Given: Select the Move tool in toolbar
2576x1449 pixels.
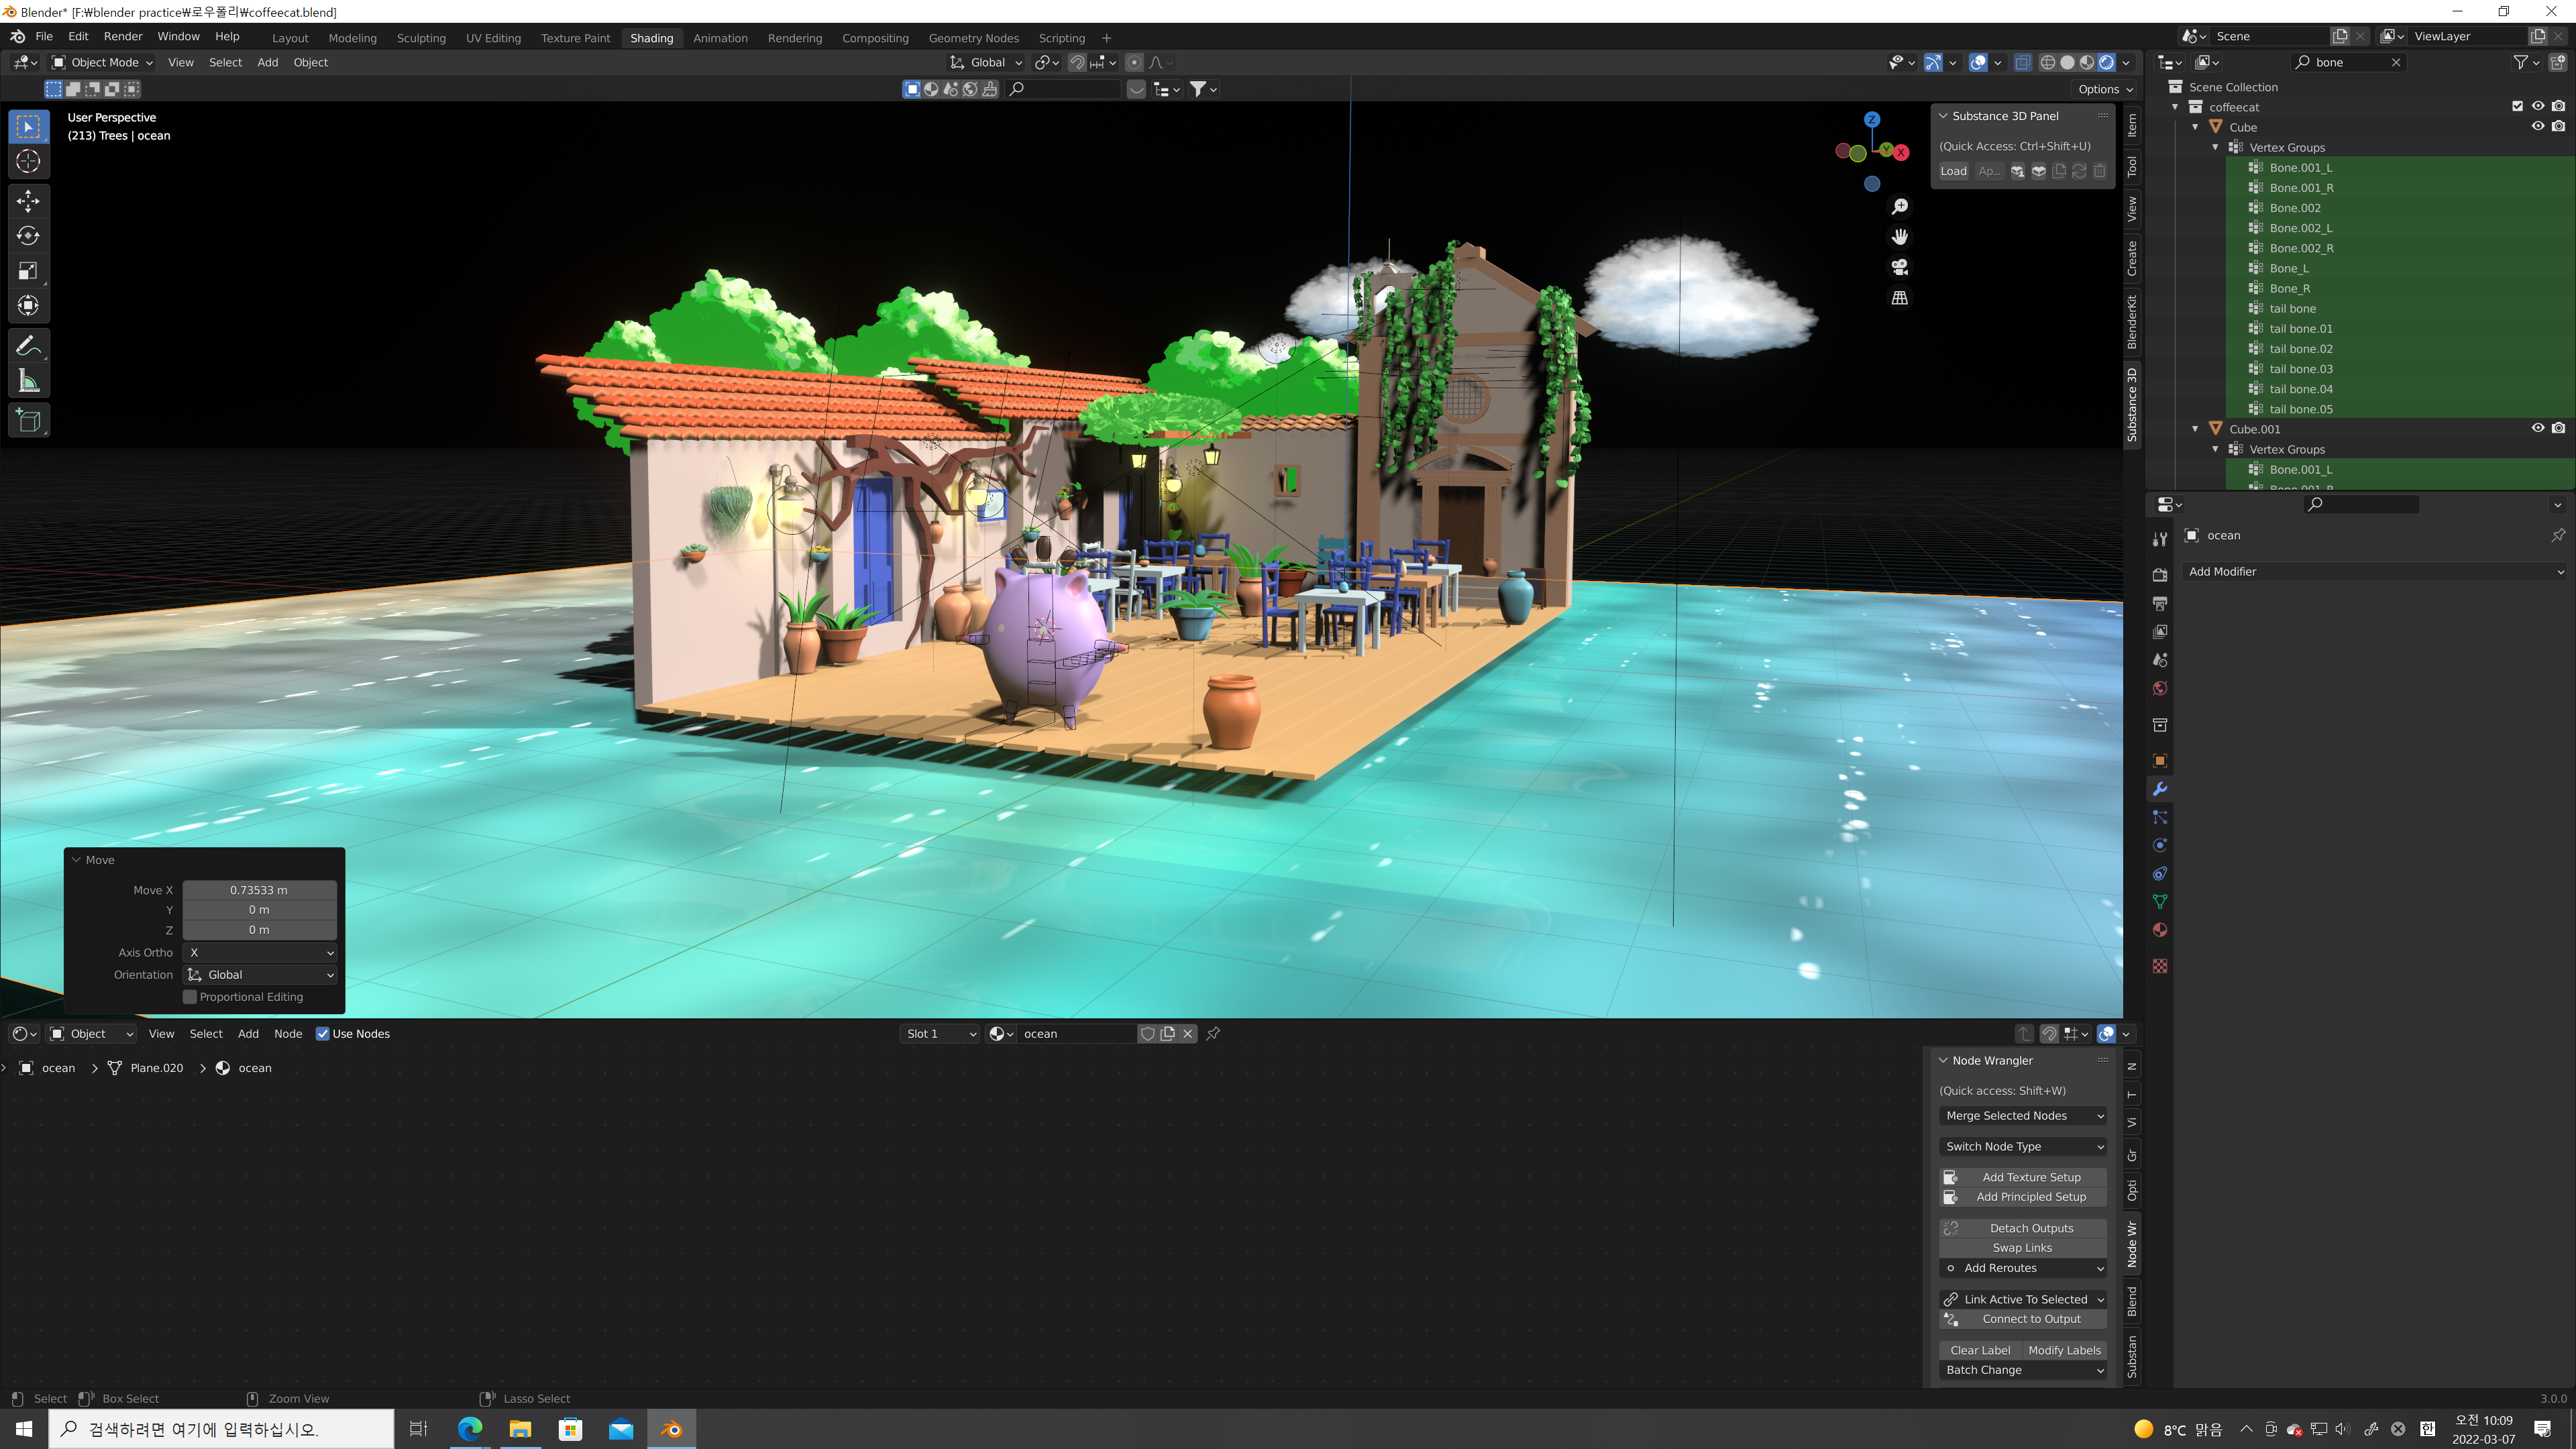Looking at the screenshot, I should [28, 201].
